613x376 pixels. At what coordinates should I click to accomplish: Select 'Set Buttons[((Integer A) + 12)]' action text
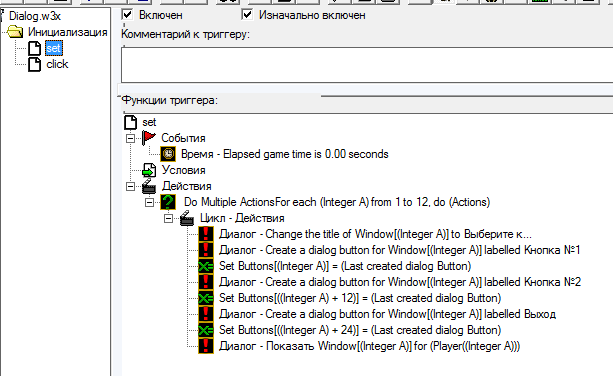[360, 298]
